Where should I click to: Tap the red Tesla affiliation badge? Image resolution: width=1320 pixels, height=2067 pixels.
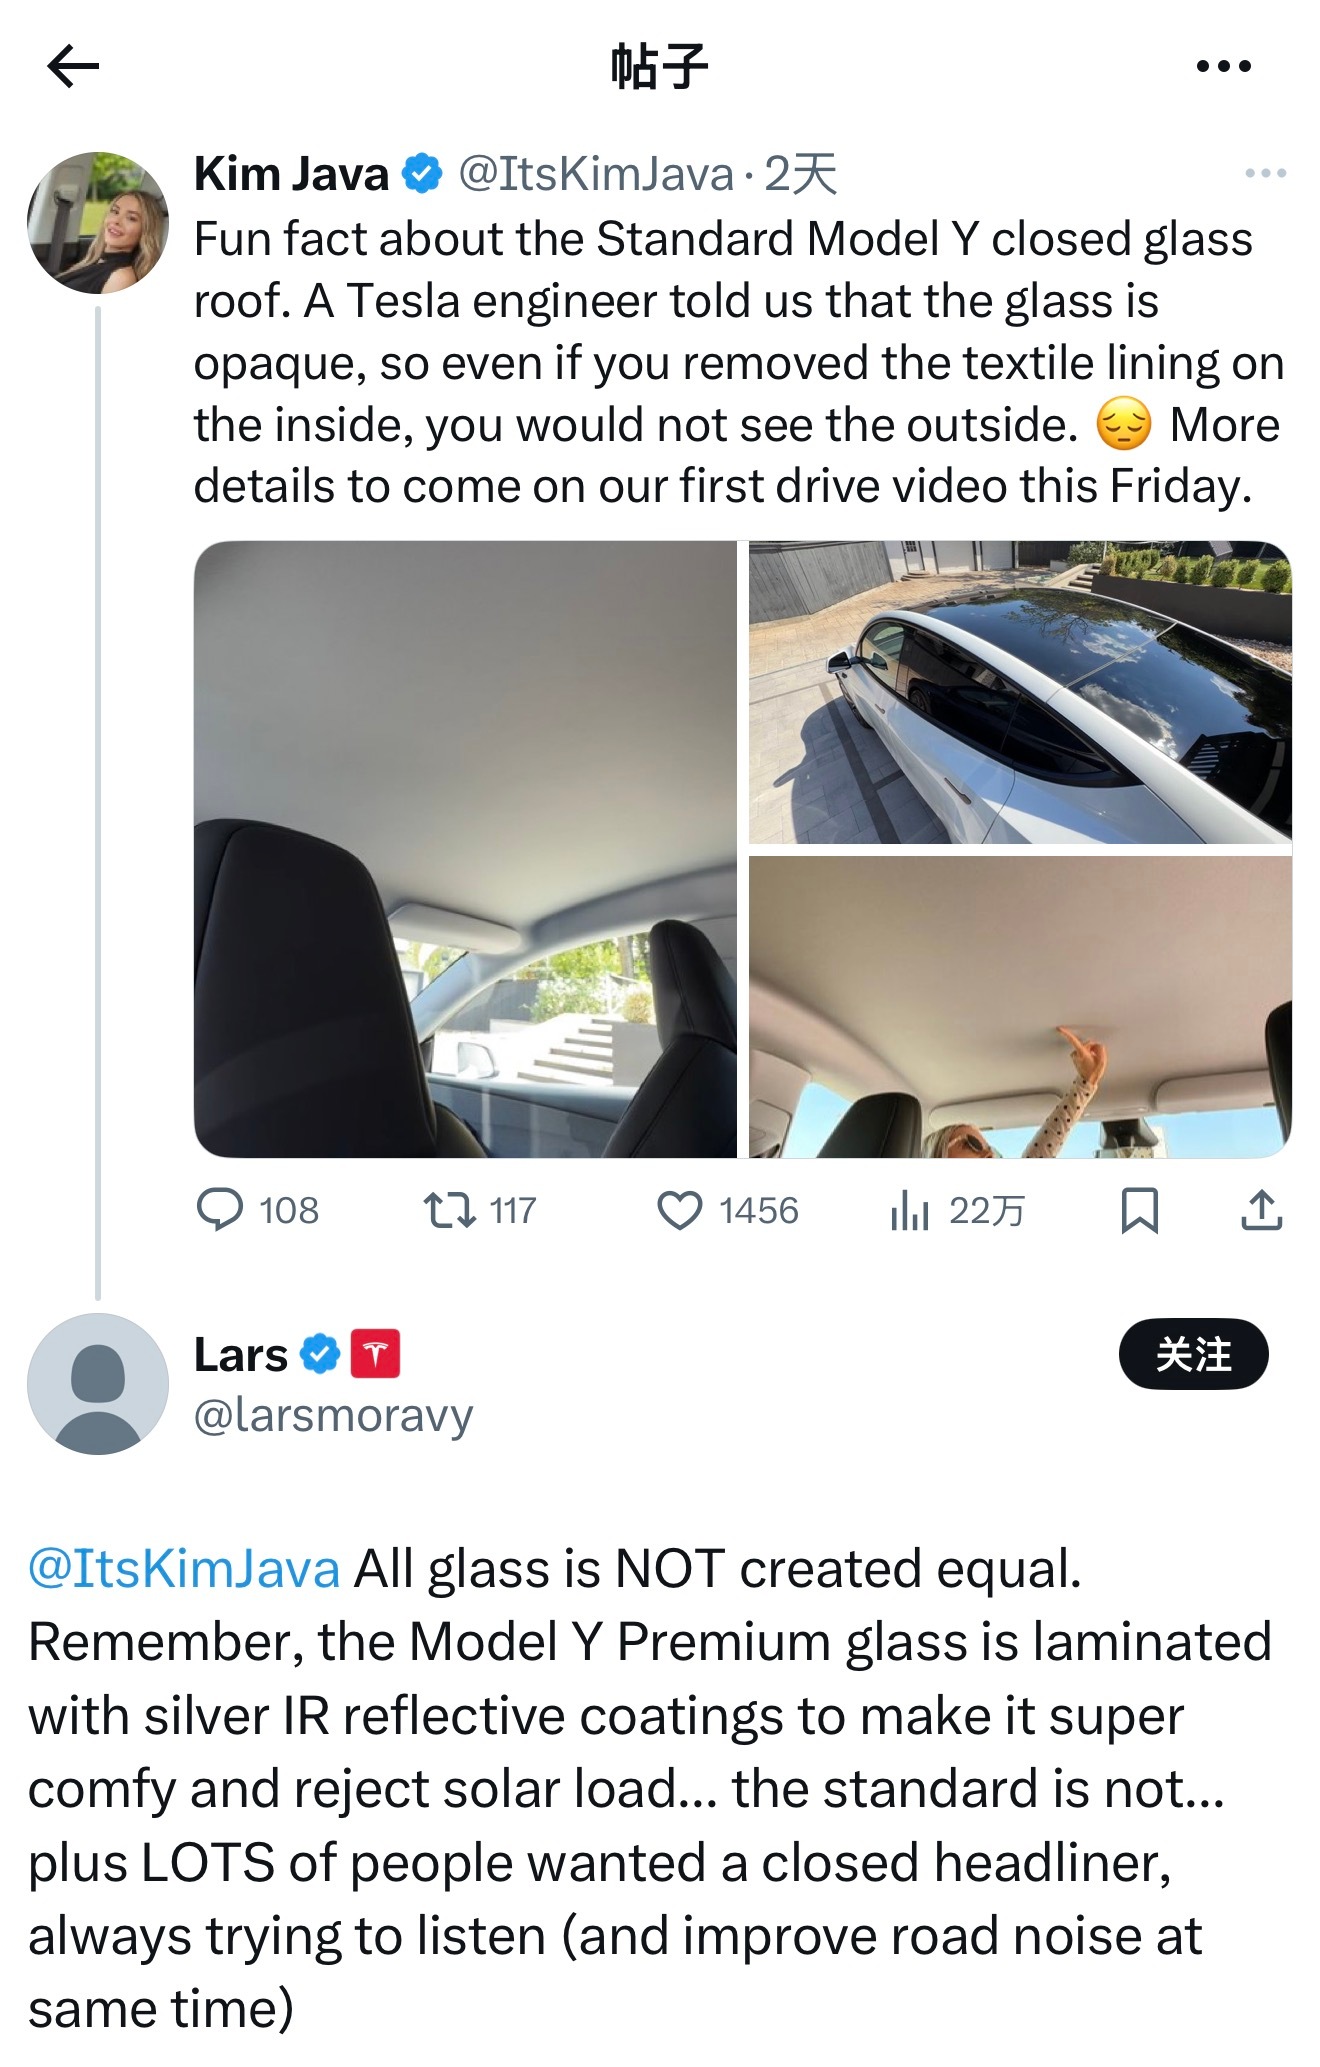point(375,1354)
